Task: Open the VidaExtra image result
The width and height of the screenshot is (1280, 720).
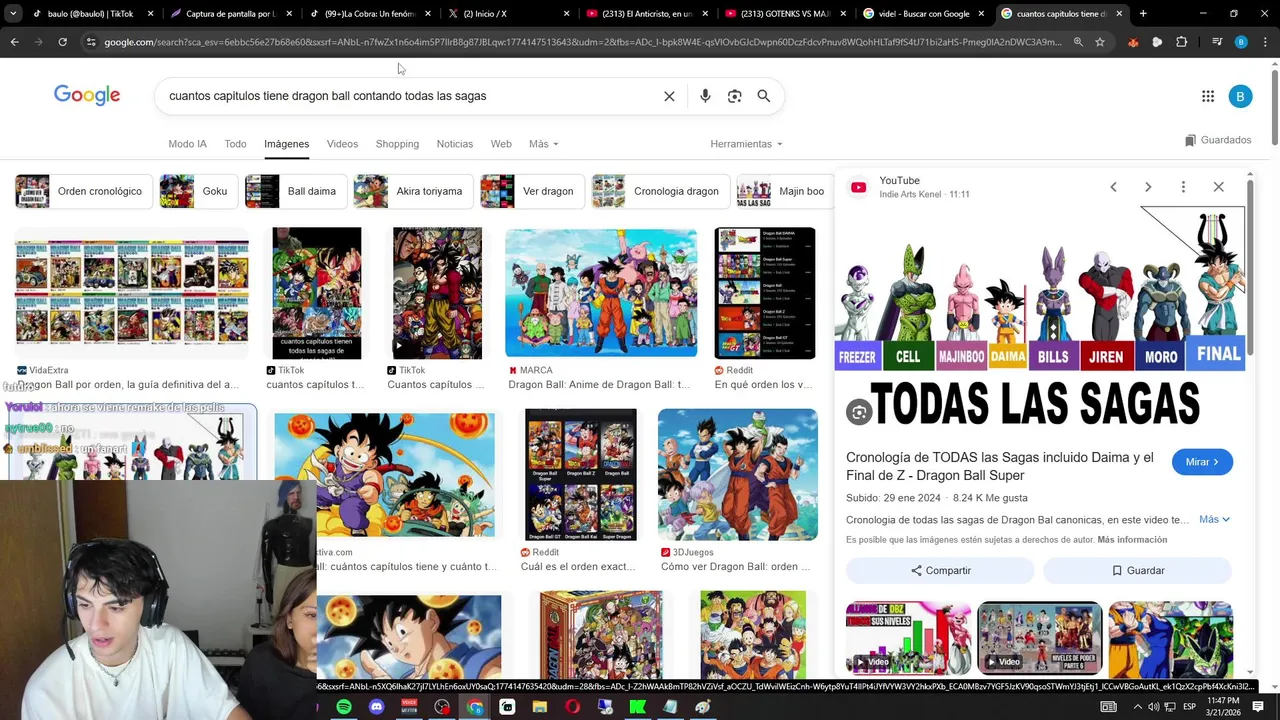Action: [131, 292]
